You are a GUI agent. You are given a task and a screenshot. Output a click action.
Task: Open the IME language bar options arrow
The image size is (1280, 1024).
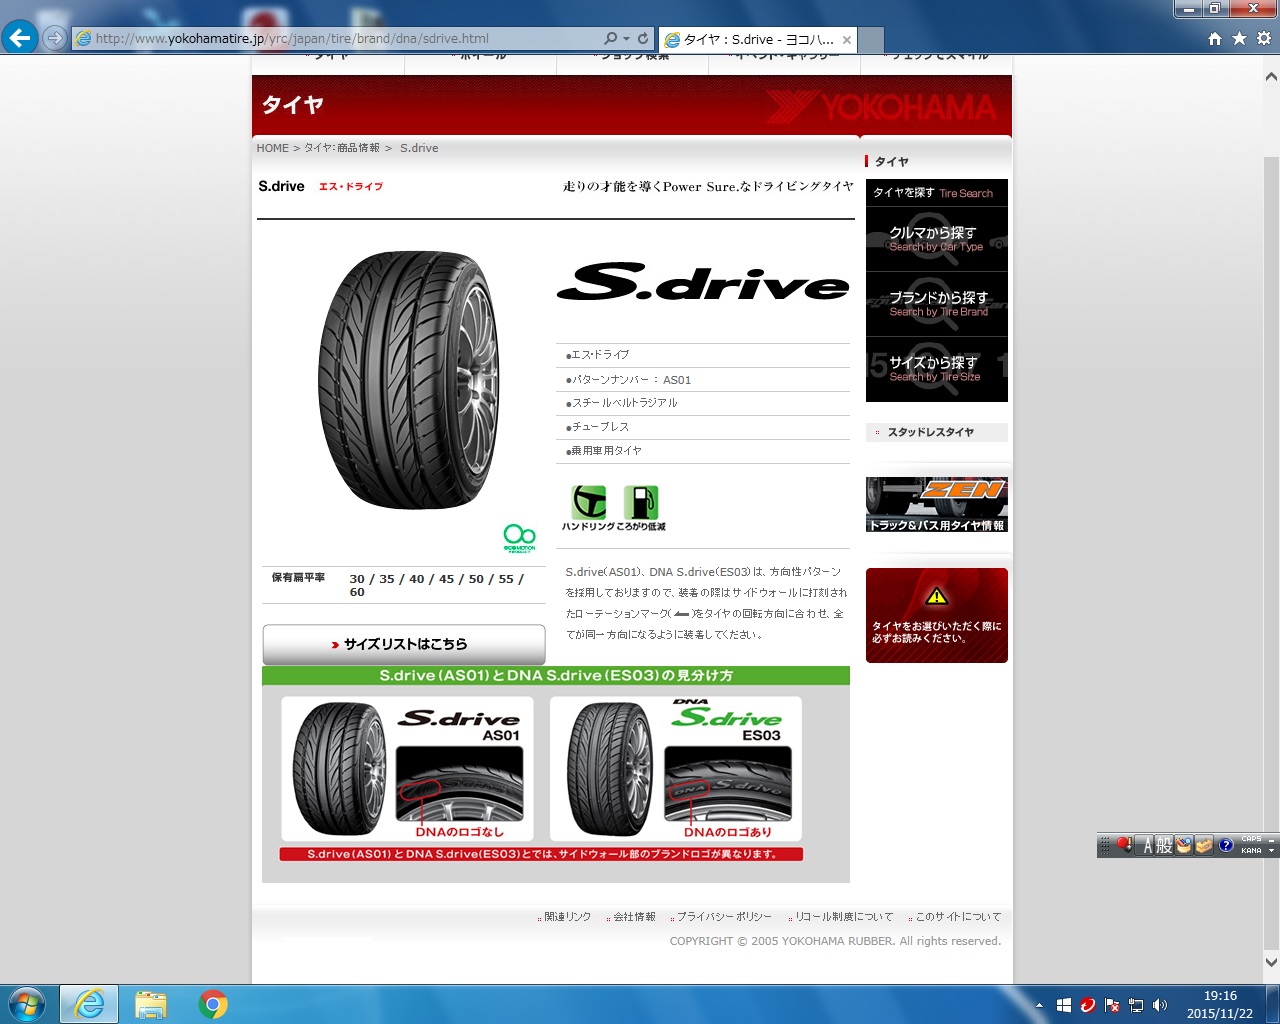pos(1272,851)
